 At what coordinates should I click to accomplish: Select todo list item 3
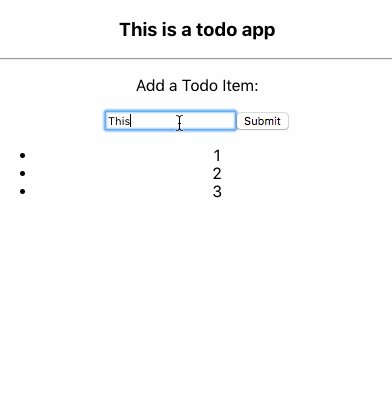(x=217, y=192)
